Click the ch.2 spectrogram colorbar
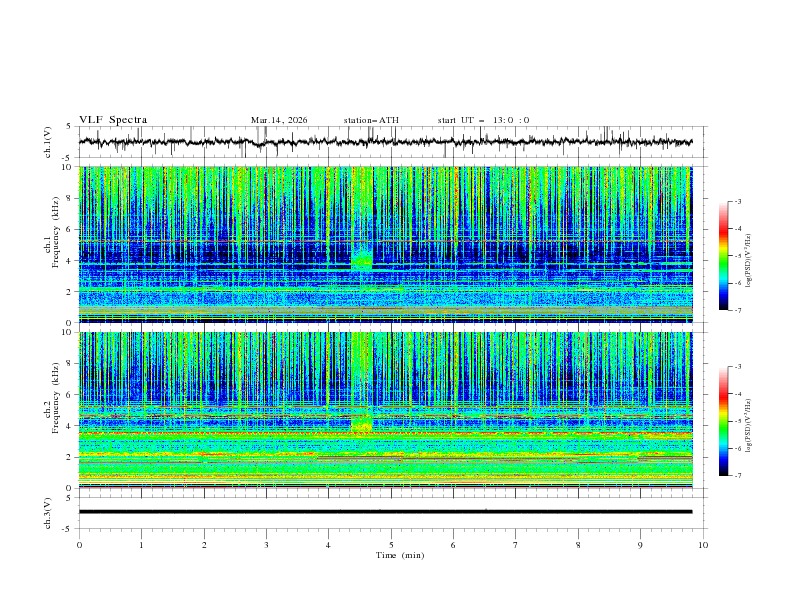The image size is (792, 612). (723, 421)
